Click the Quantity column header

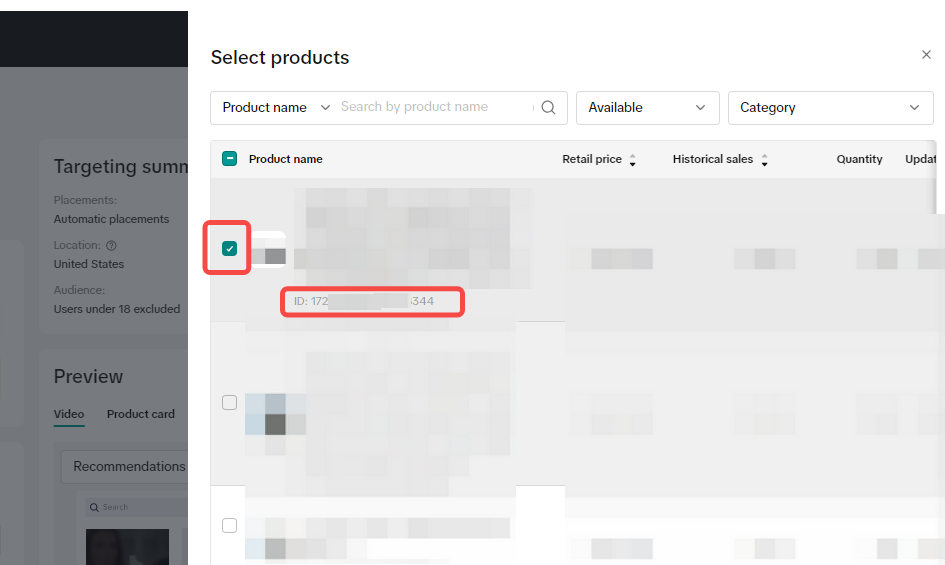click(x=859, y=159)
